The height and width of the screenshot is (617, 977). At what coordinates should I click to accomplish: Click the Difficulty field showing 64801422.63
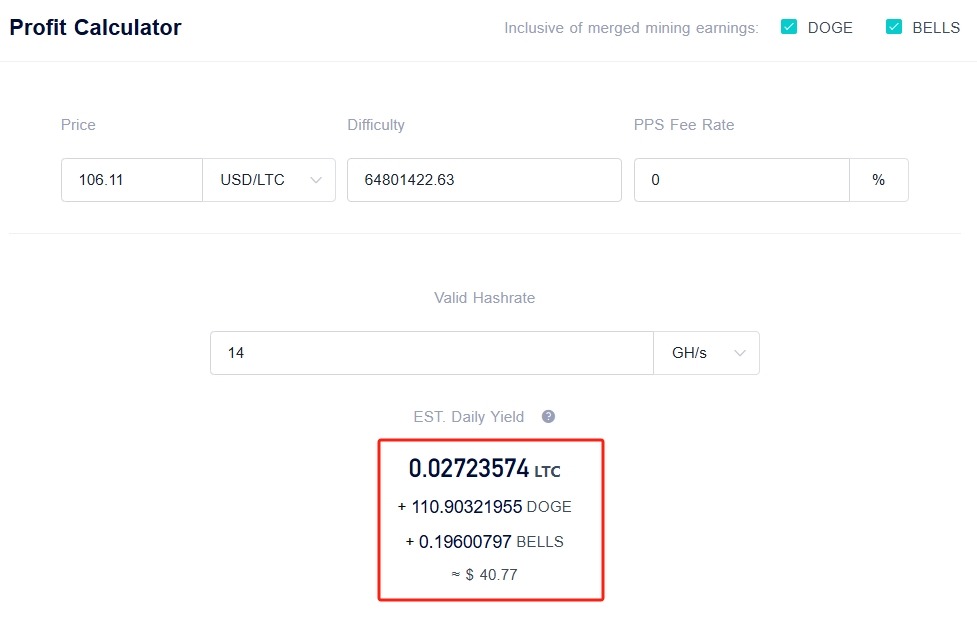tap(484, 180)
